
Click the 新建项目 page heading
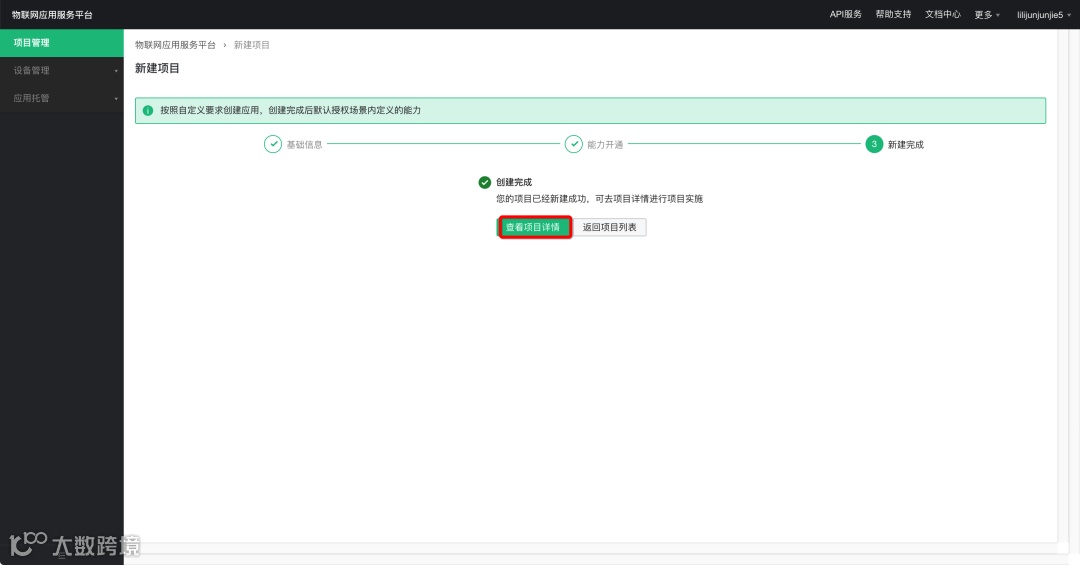click(157, 68)
